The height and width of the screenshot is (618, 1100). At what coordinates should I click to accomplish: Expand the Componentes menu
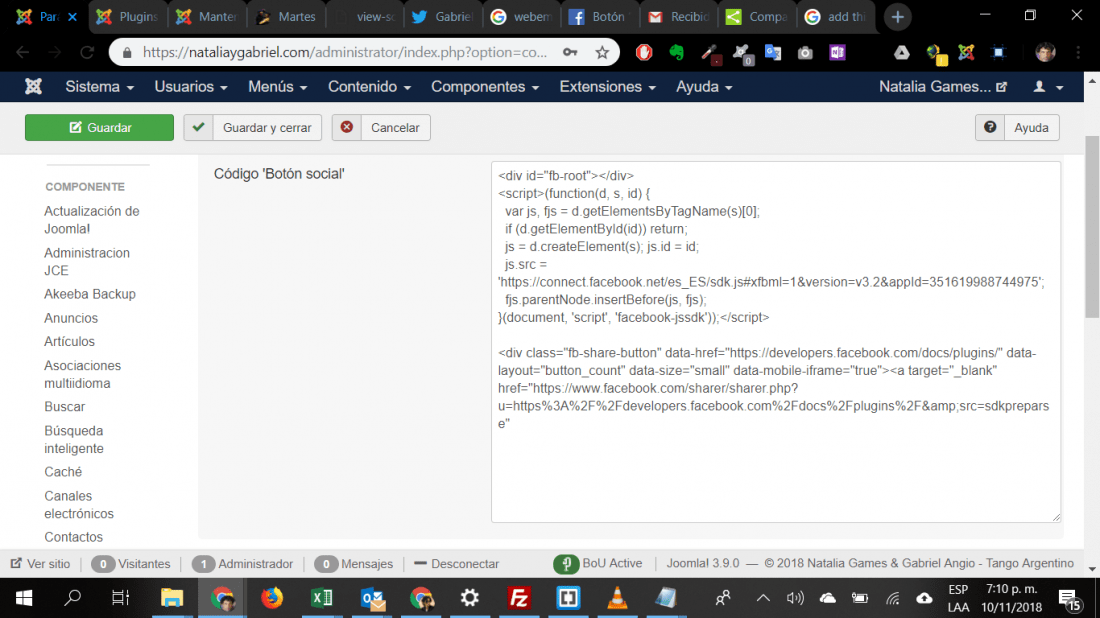pos(485,87)
